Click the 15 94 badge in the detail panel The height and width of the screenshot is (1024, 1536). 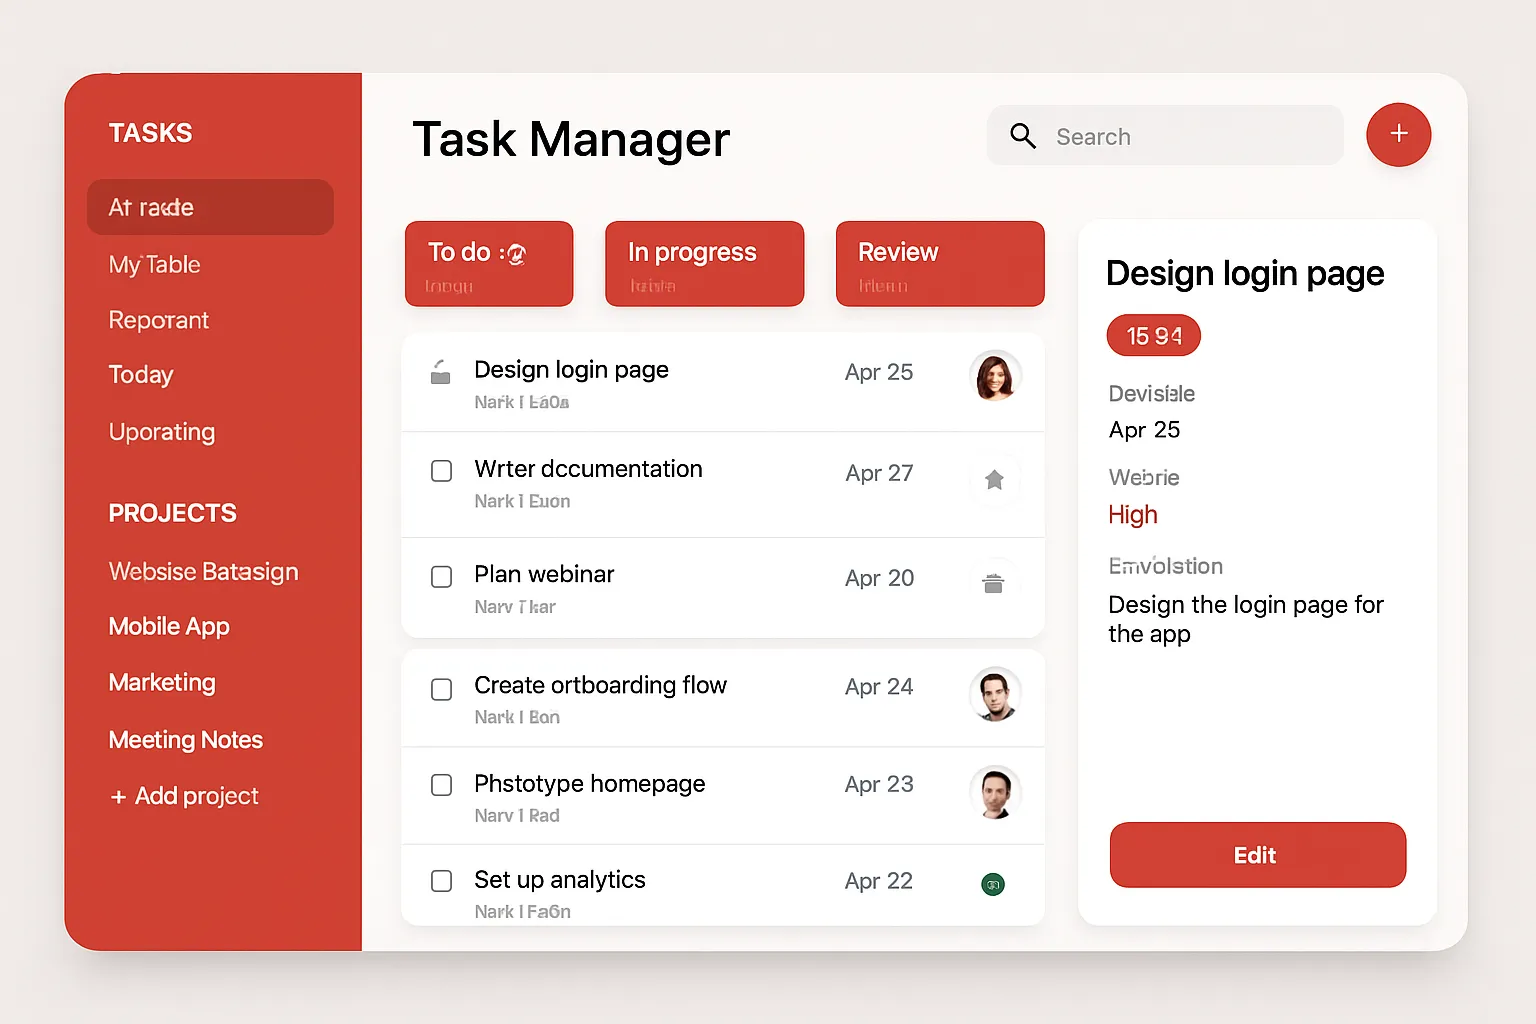1152,335
